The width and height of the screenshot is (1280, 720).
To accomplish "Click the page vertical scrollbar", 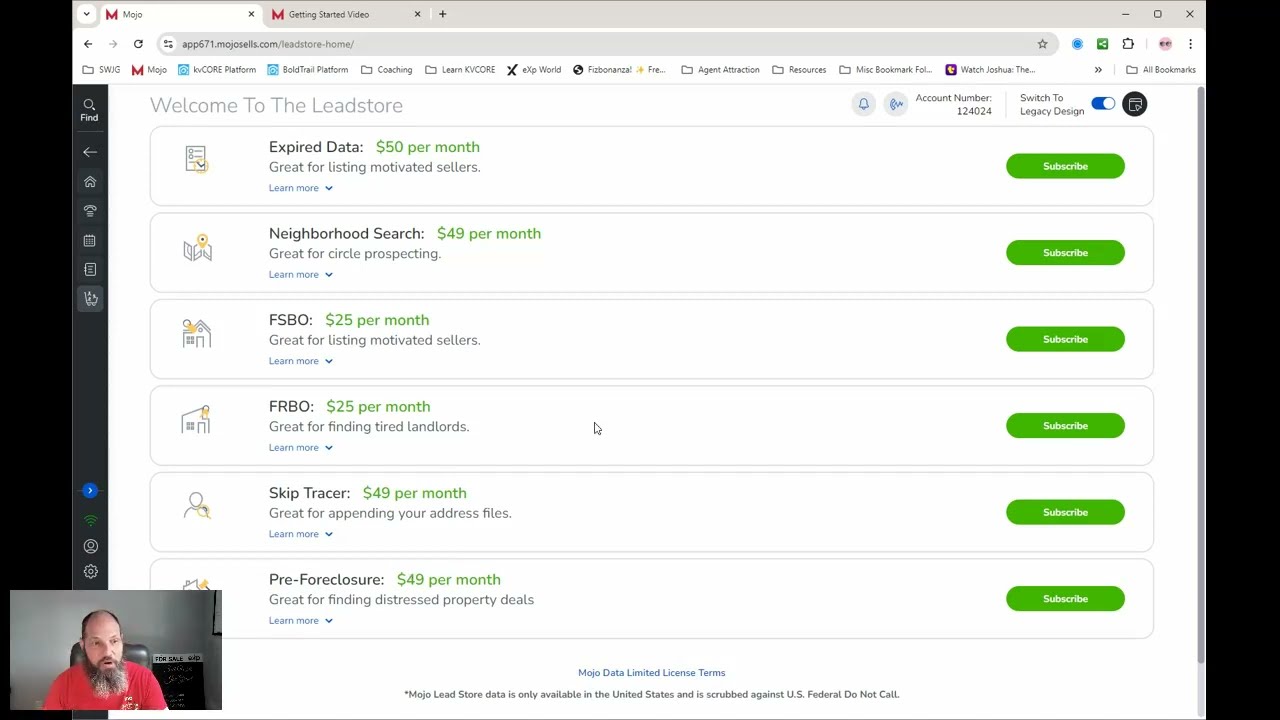I will click(x=1201, y=374).
